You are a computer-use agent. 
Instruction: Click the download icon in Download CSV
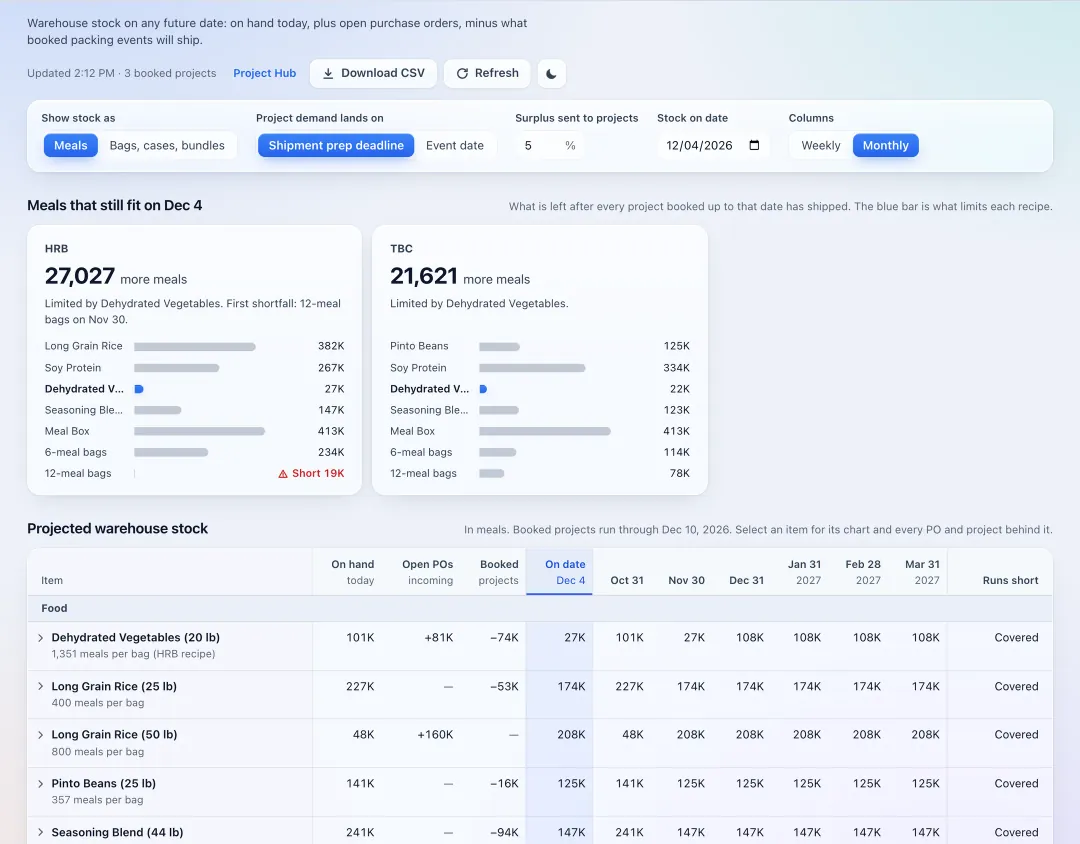[x=329, y=74]
